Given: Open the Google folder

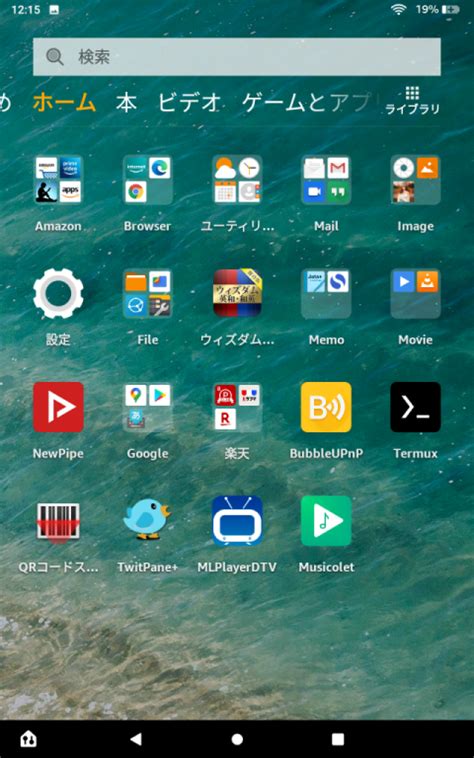Looking at the screenshot, I should coord(147,407).
